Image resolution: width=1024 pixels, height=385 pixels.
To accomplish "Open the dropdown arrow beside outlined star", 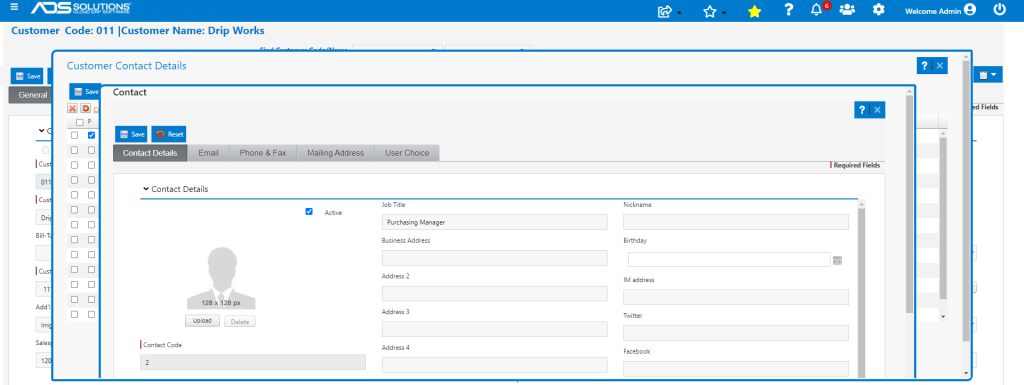I will coord(724,13).
